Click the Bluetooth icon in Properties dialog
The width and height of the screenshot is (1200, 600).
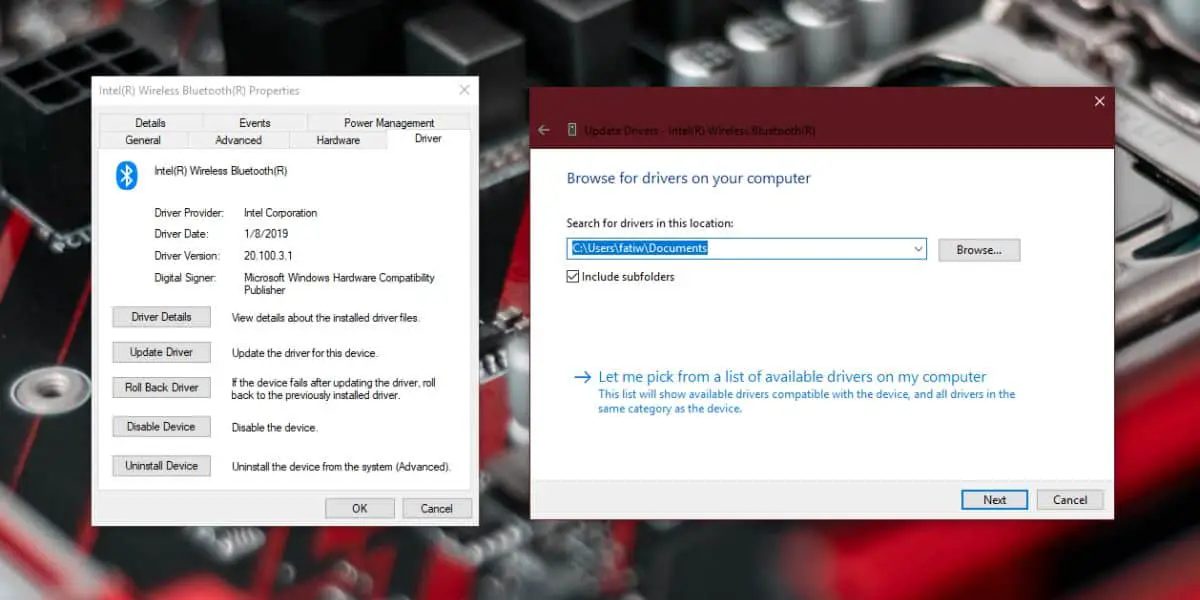pos(126,175)
